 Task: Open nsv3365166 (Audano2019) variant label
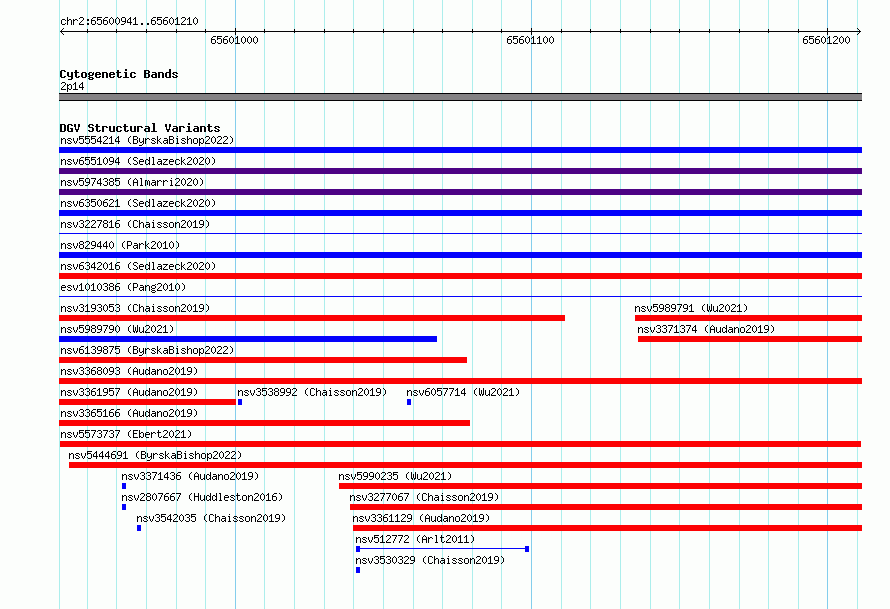click(x=129, y=413)
